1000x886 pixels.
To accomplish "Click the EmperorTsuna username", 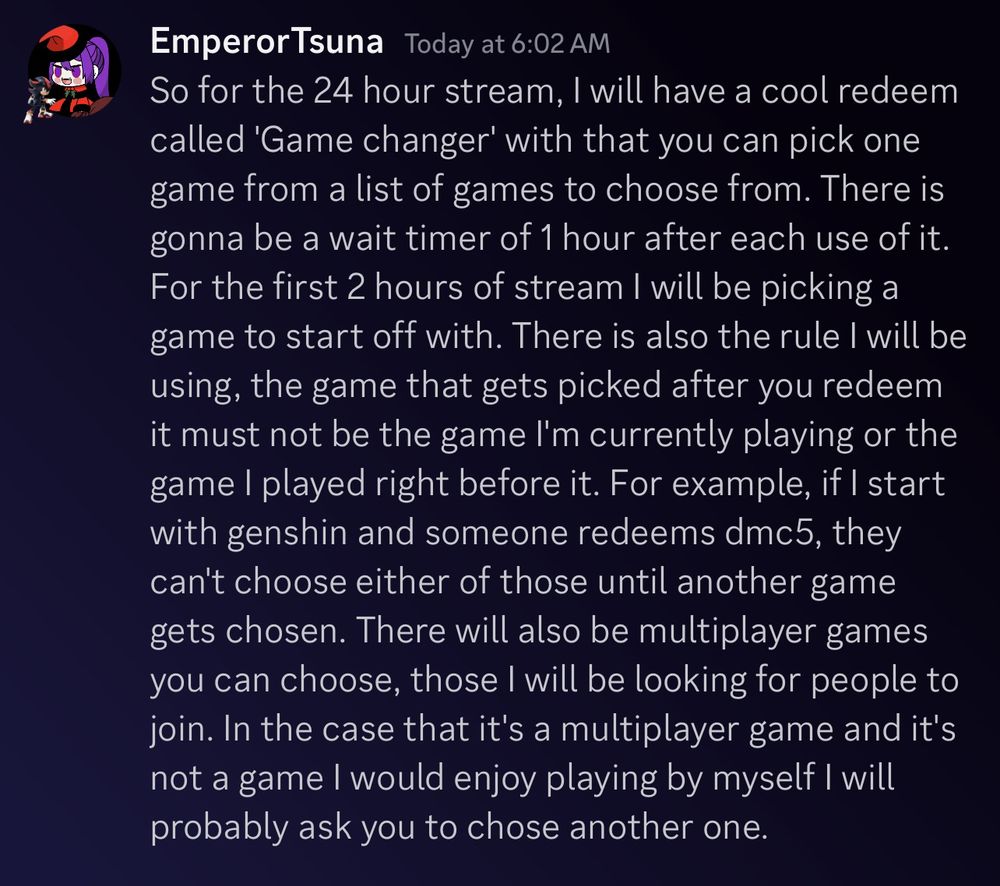I will coord(267,41).
